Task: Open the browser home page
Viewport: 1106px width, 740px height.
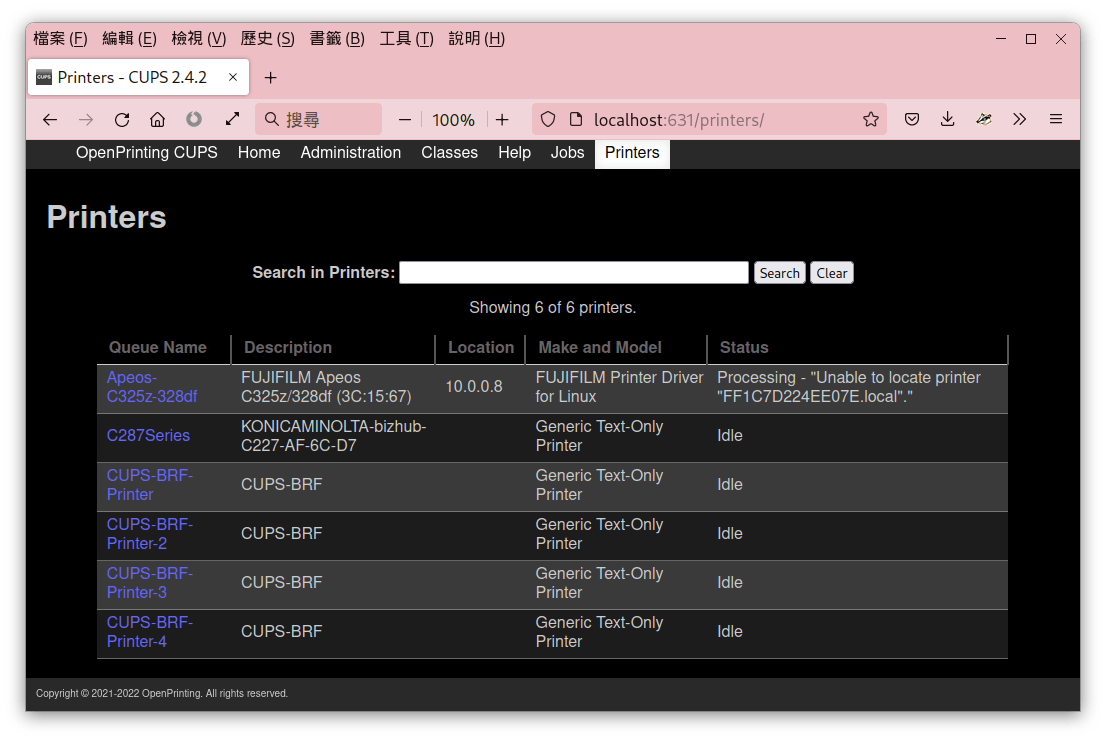Action: (x=157, y=120)
